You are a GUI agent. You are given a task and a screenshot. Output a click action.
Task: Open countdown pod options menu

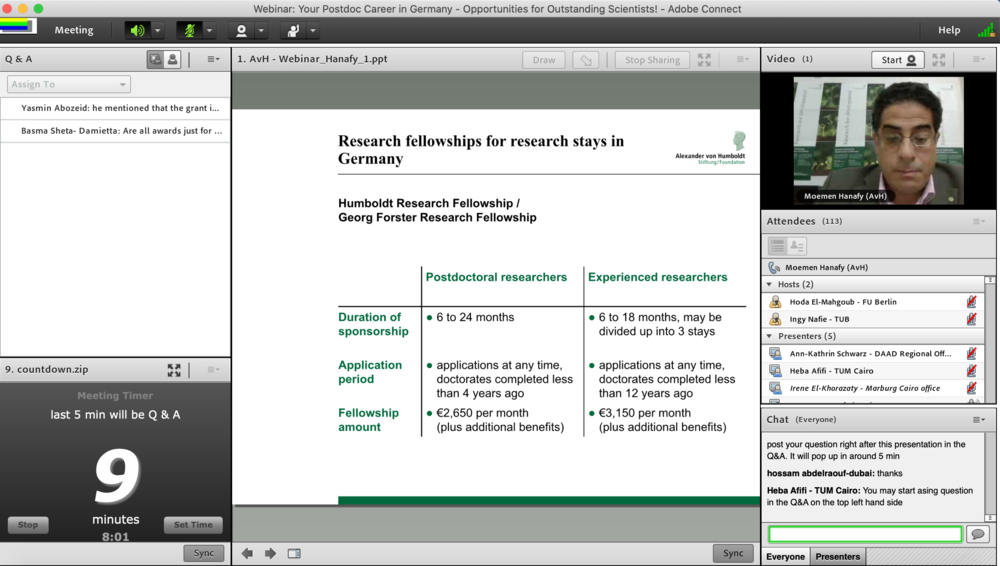[x=213, y=369]
